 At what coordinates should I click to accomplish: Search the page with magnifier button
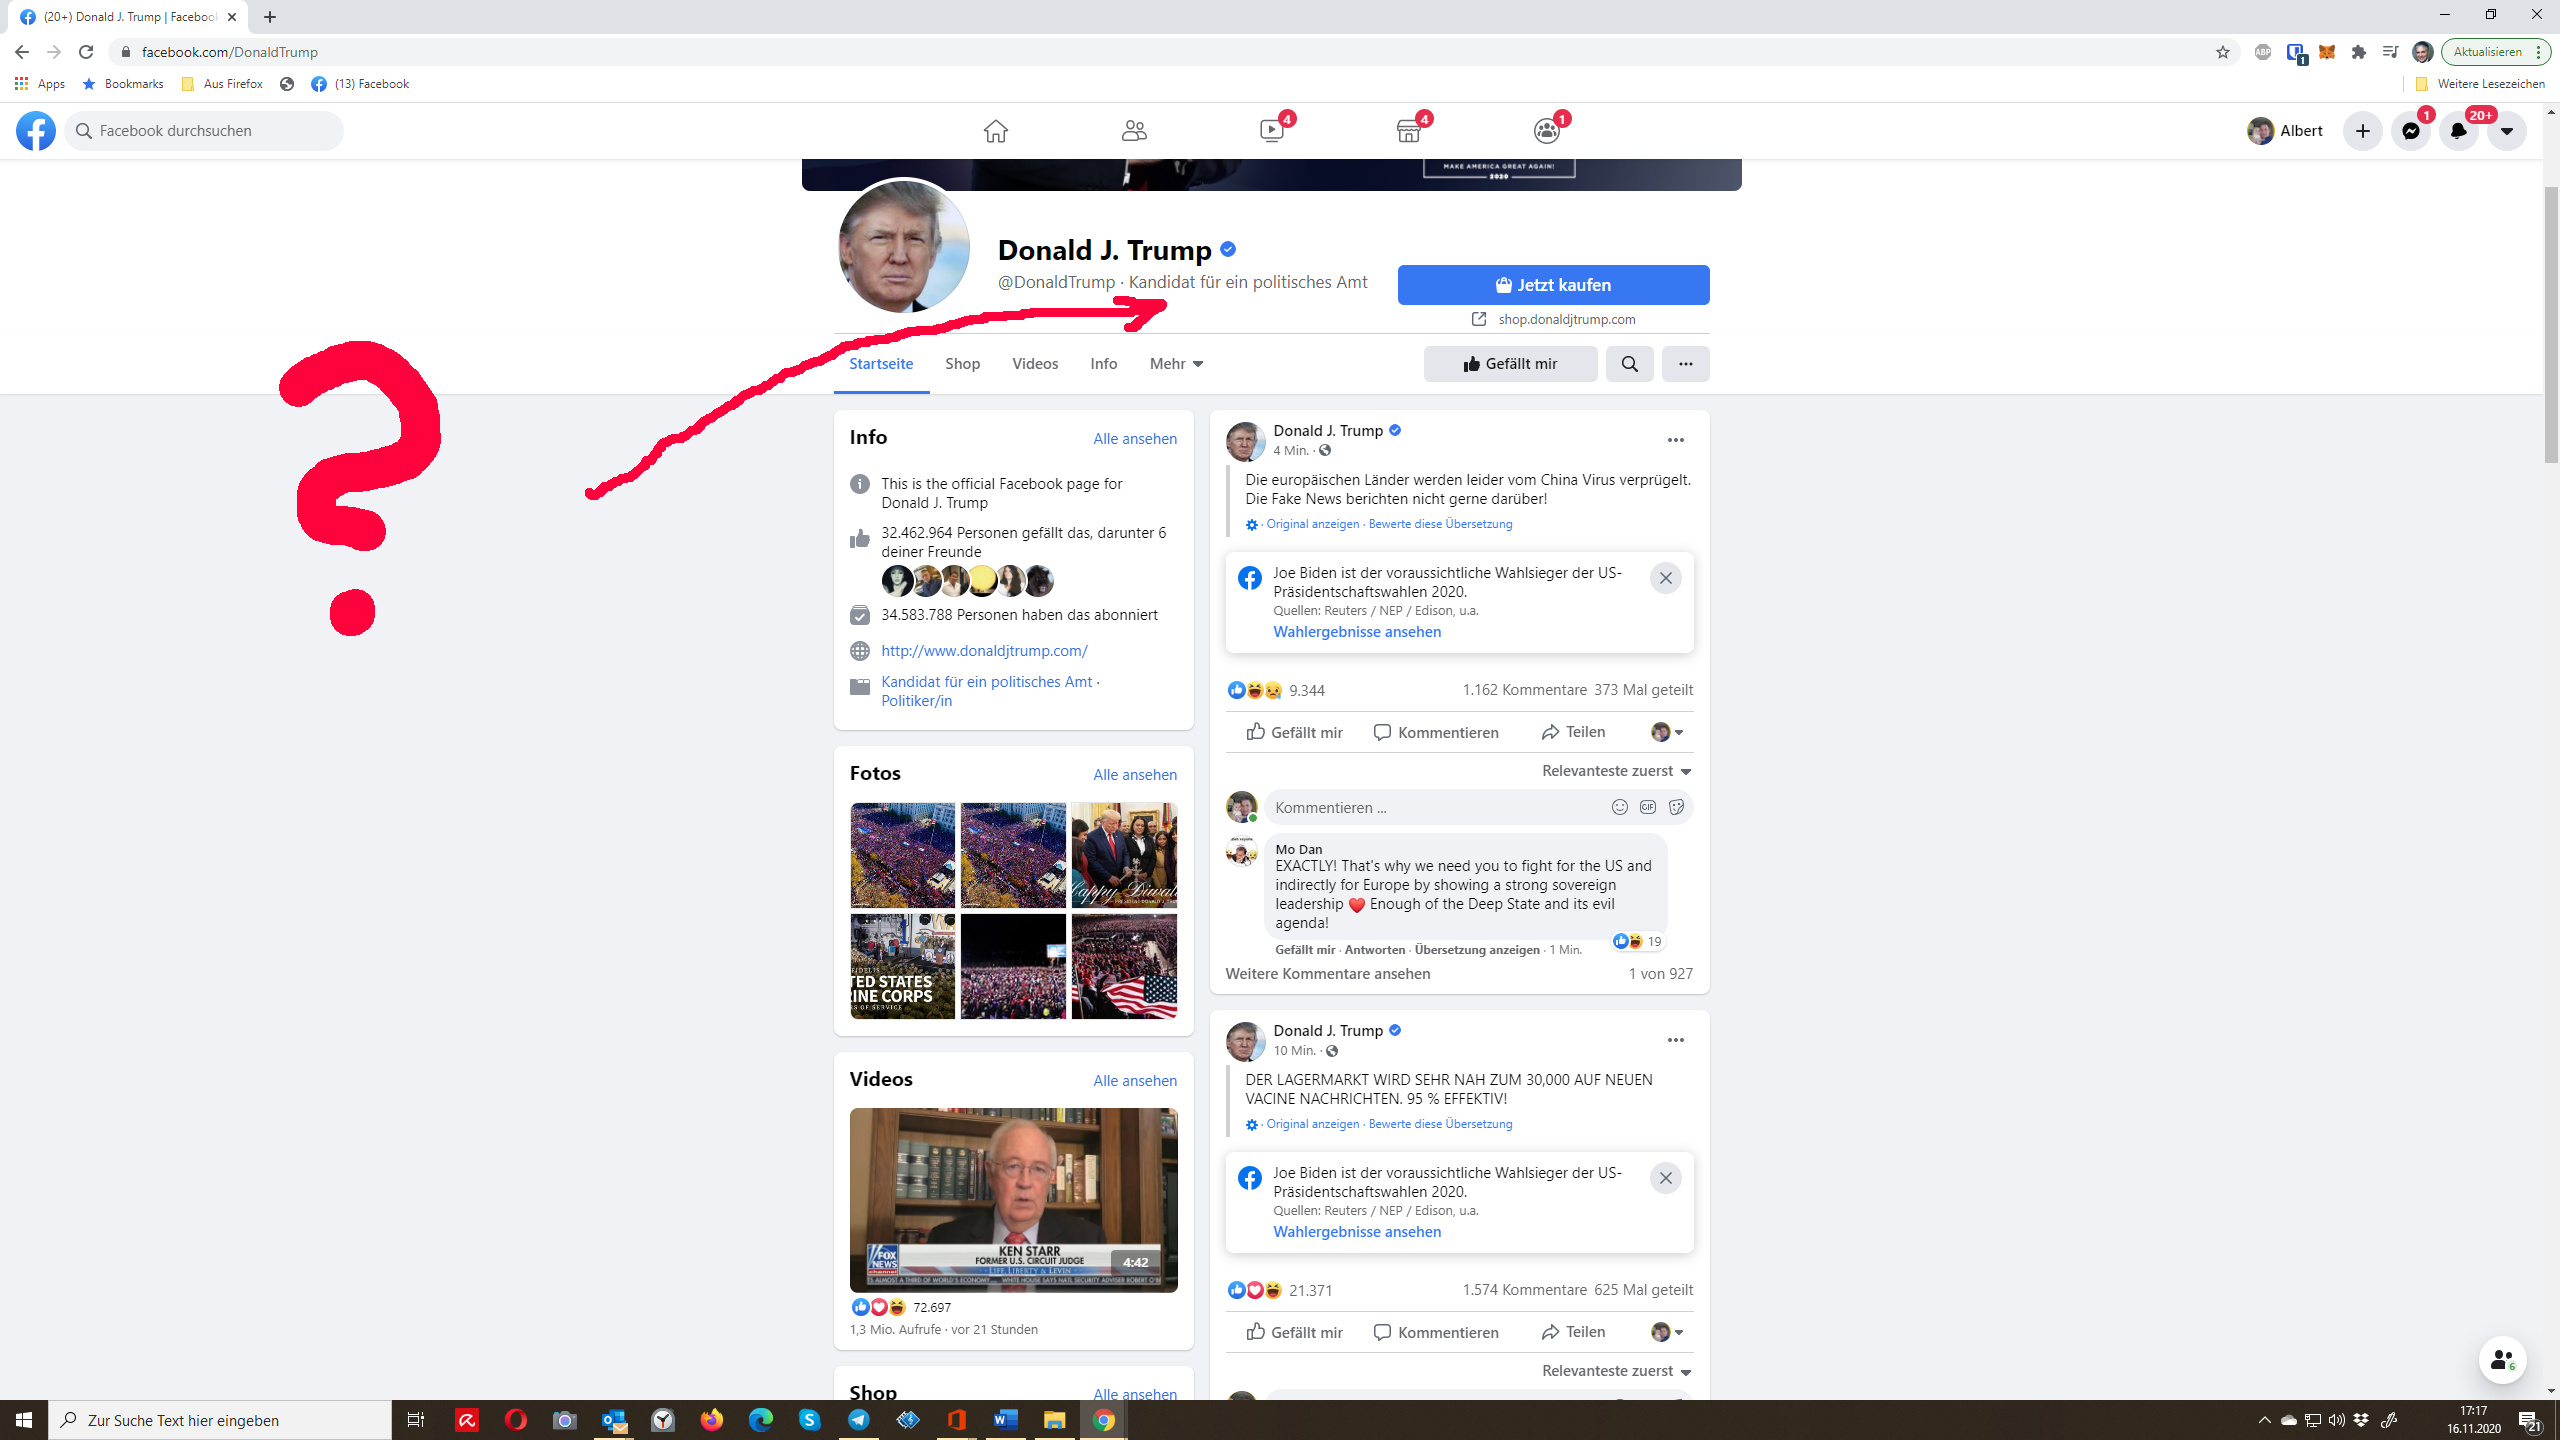pyautogui.click(x=1630, y=364)
